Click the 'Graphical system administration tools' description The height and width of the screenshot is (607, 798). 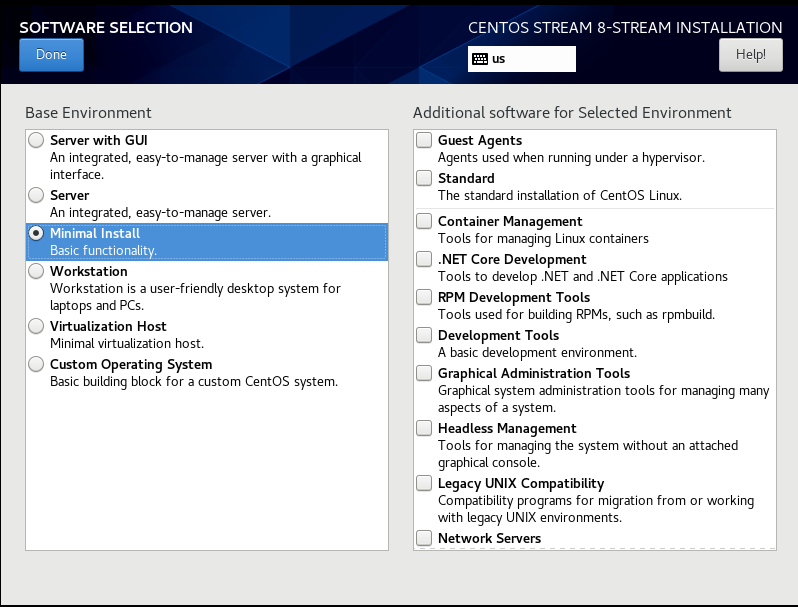[x=604, y=399]
